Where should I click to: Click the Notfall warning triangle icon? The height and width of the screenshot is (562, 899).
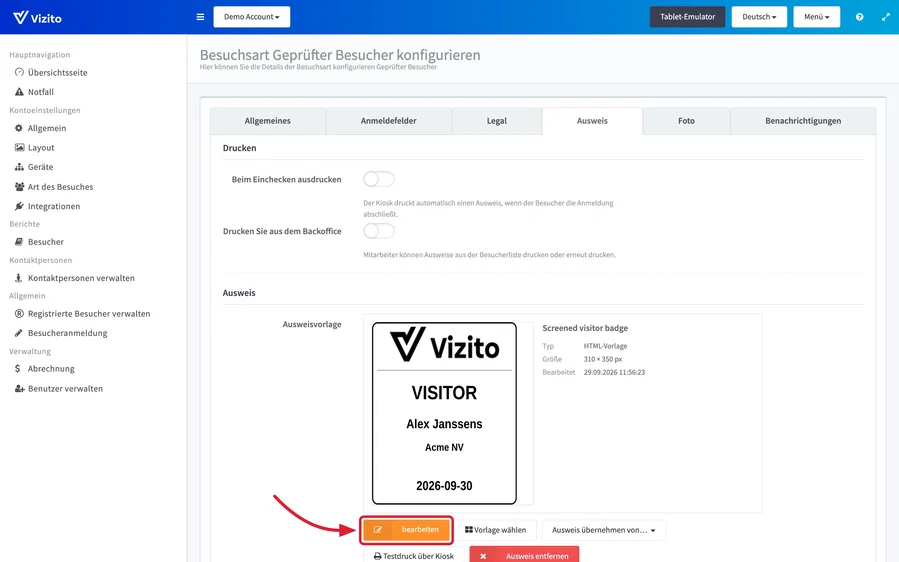19,92
